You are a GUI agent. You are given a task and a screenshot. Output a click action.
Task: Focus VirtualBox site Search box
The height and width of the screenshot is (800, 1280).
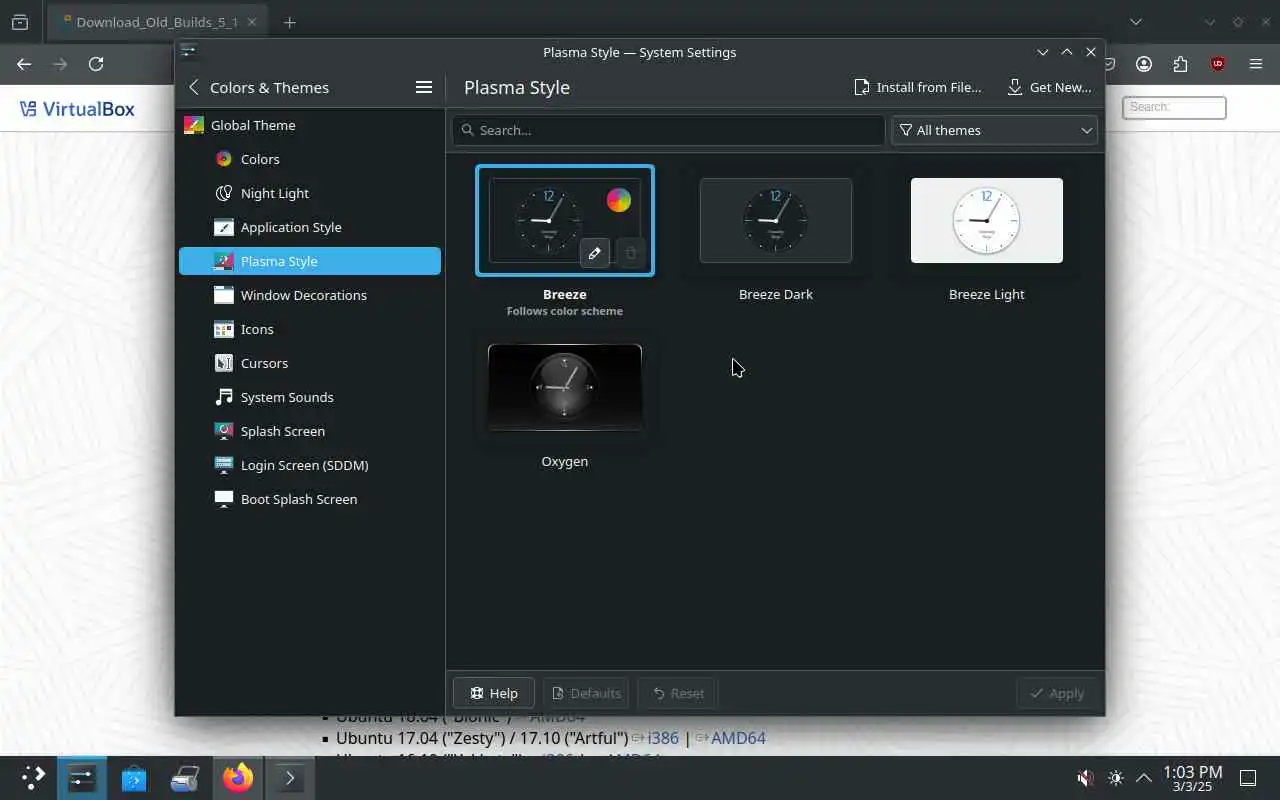point(1174,107)
